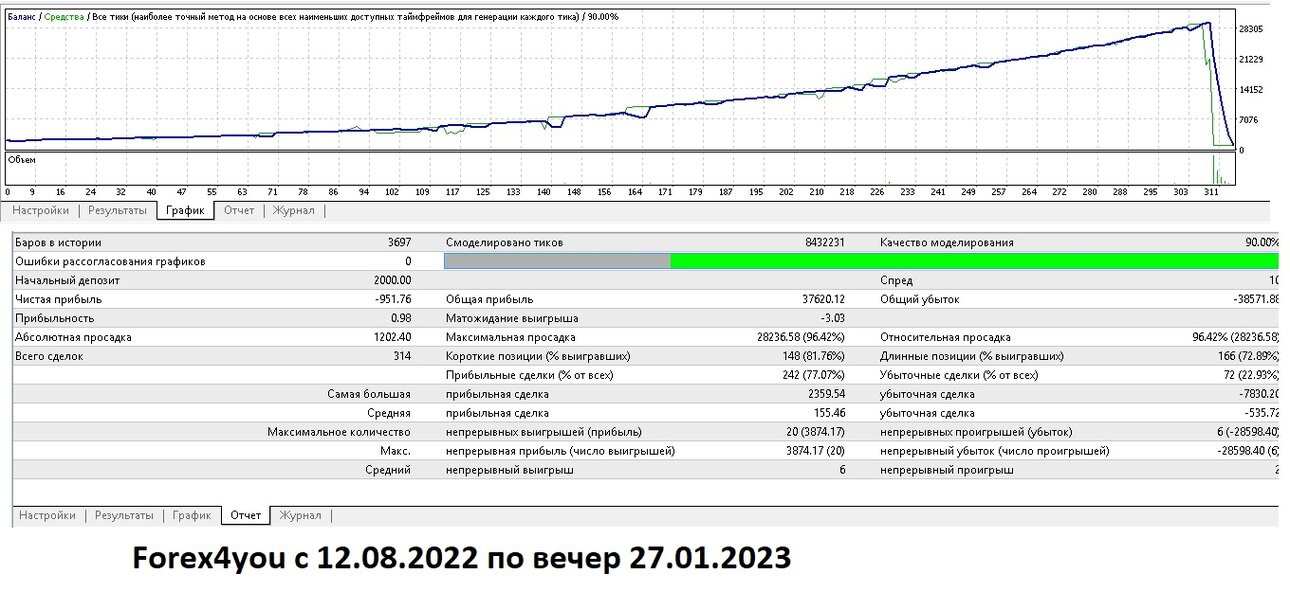This screenshot has height=610, width=1290.
Task: Click the 'Спред' label
Action: pos(896,281)
